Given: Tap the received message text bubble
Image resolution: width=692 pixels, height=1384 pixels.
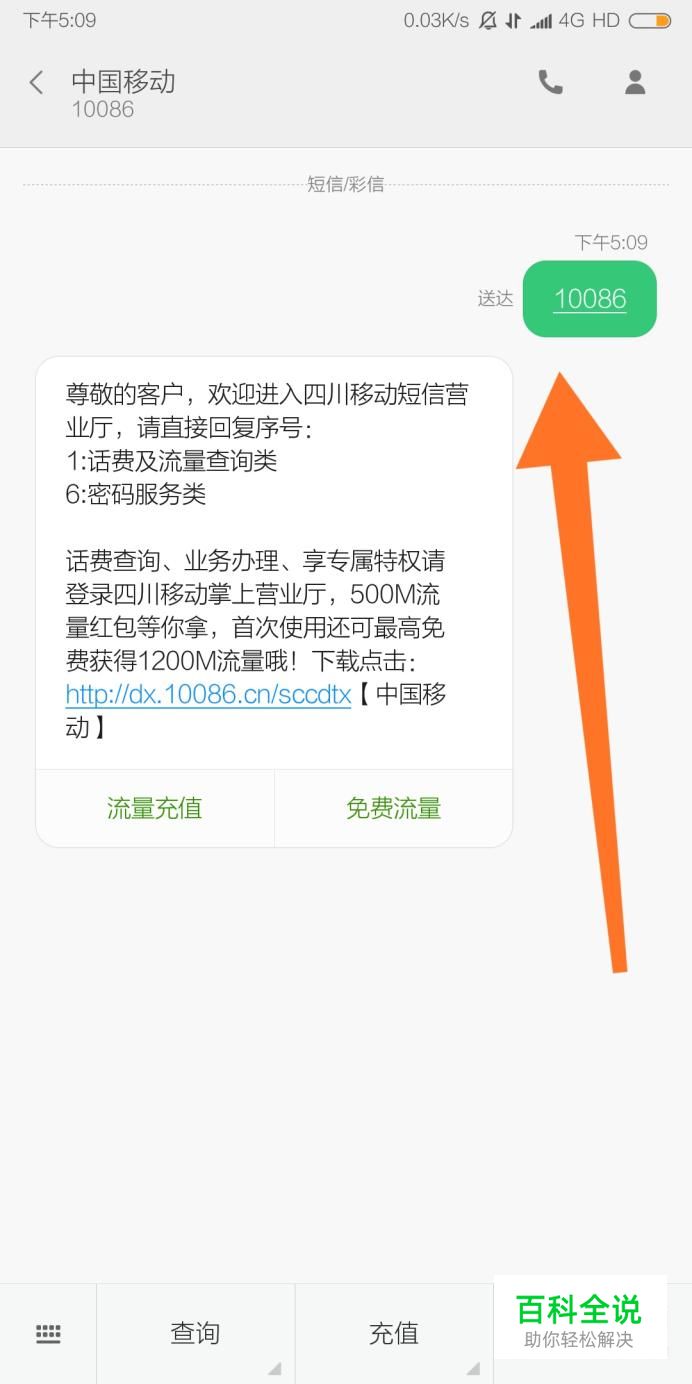Looking at the screenshot, I should pyautogui.click(x=274, y=562).
